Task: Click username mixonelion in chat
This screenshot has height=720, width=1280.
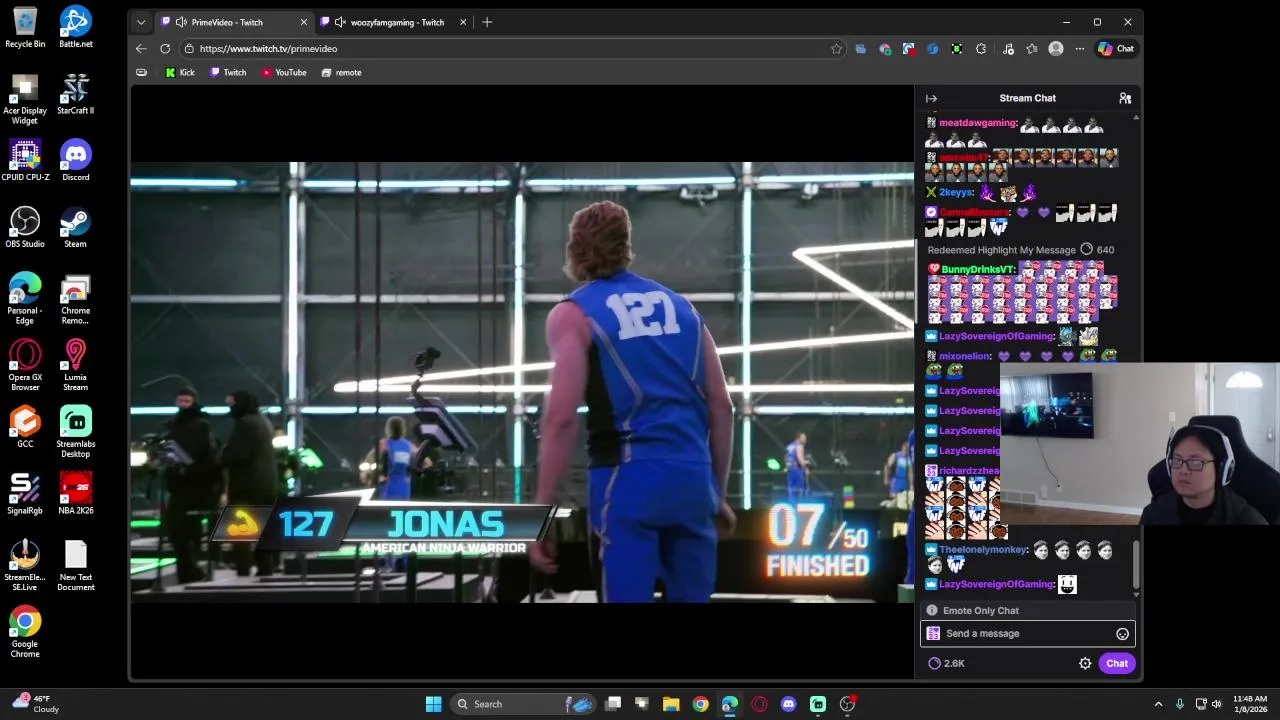Action: [964, 356]
